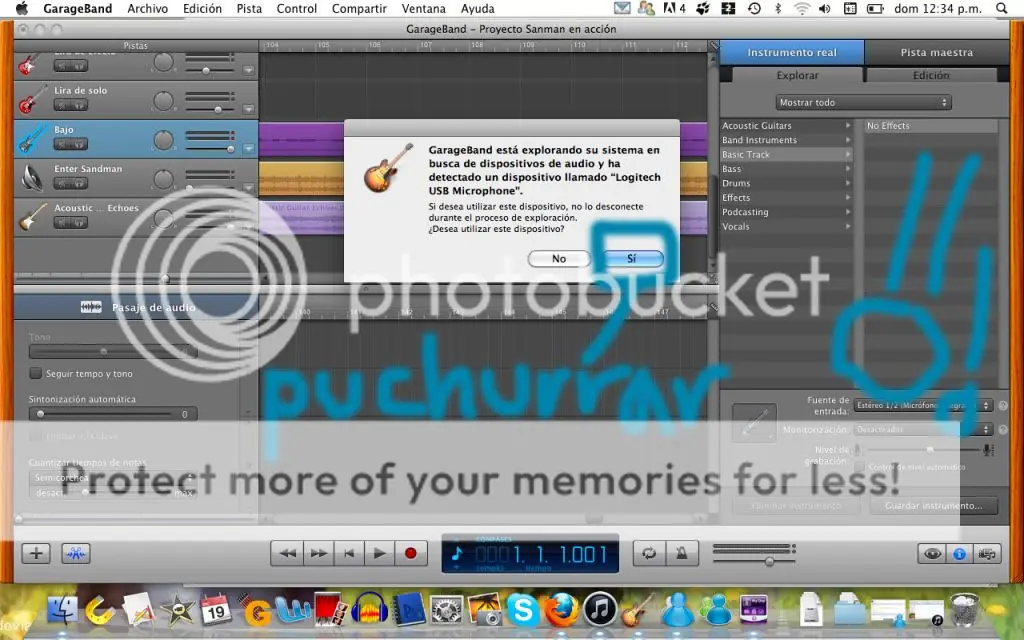
Task: Open the Compartir menu
Action: 359,8
